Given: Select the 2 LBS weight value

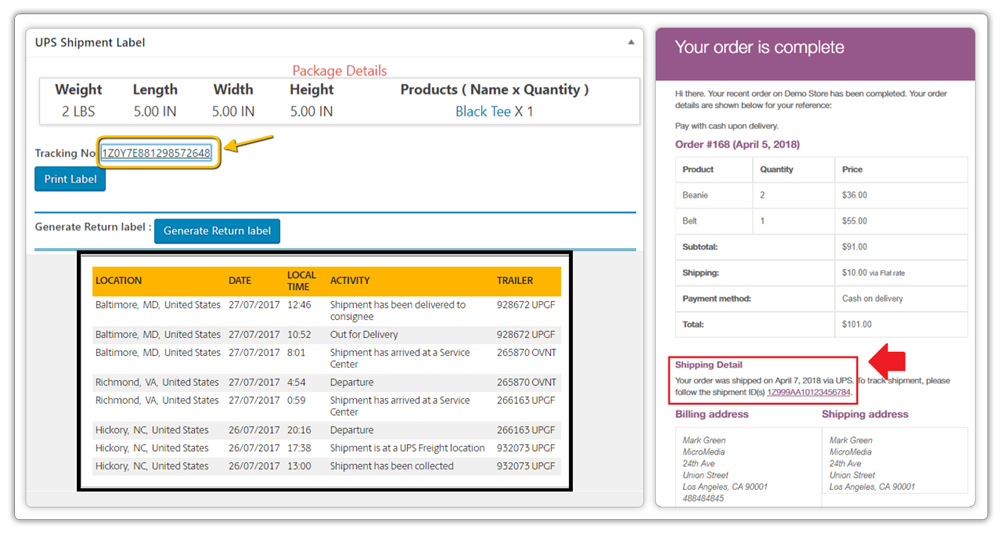Looking at the screenshot, I should coord(78,112).
